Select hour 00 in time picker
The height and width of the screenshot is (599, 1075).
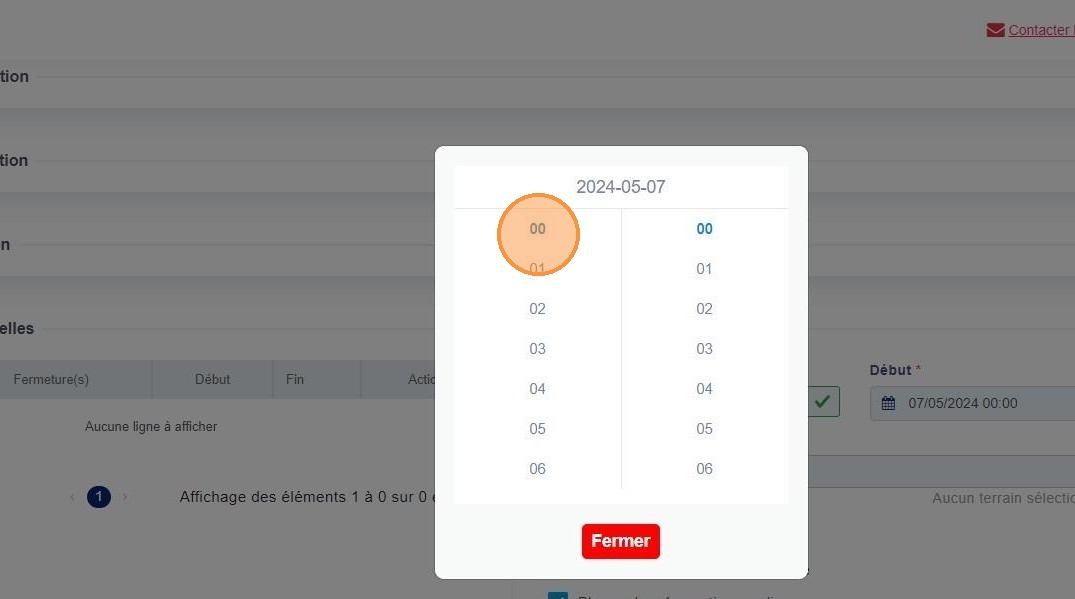click(x=538, y=229)
